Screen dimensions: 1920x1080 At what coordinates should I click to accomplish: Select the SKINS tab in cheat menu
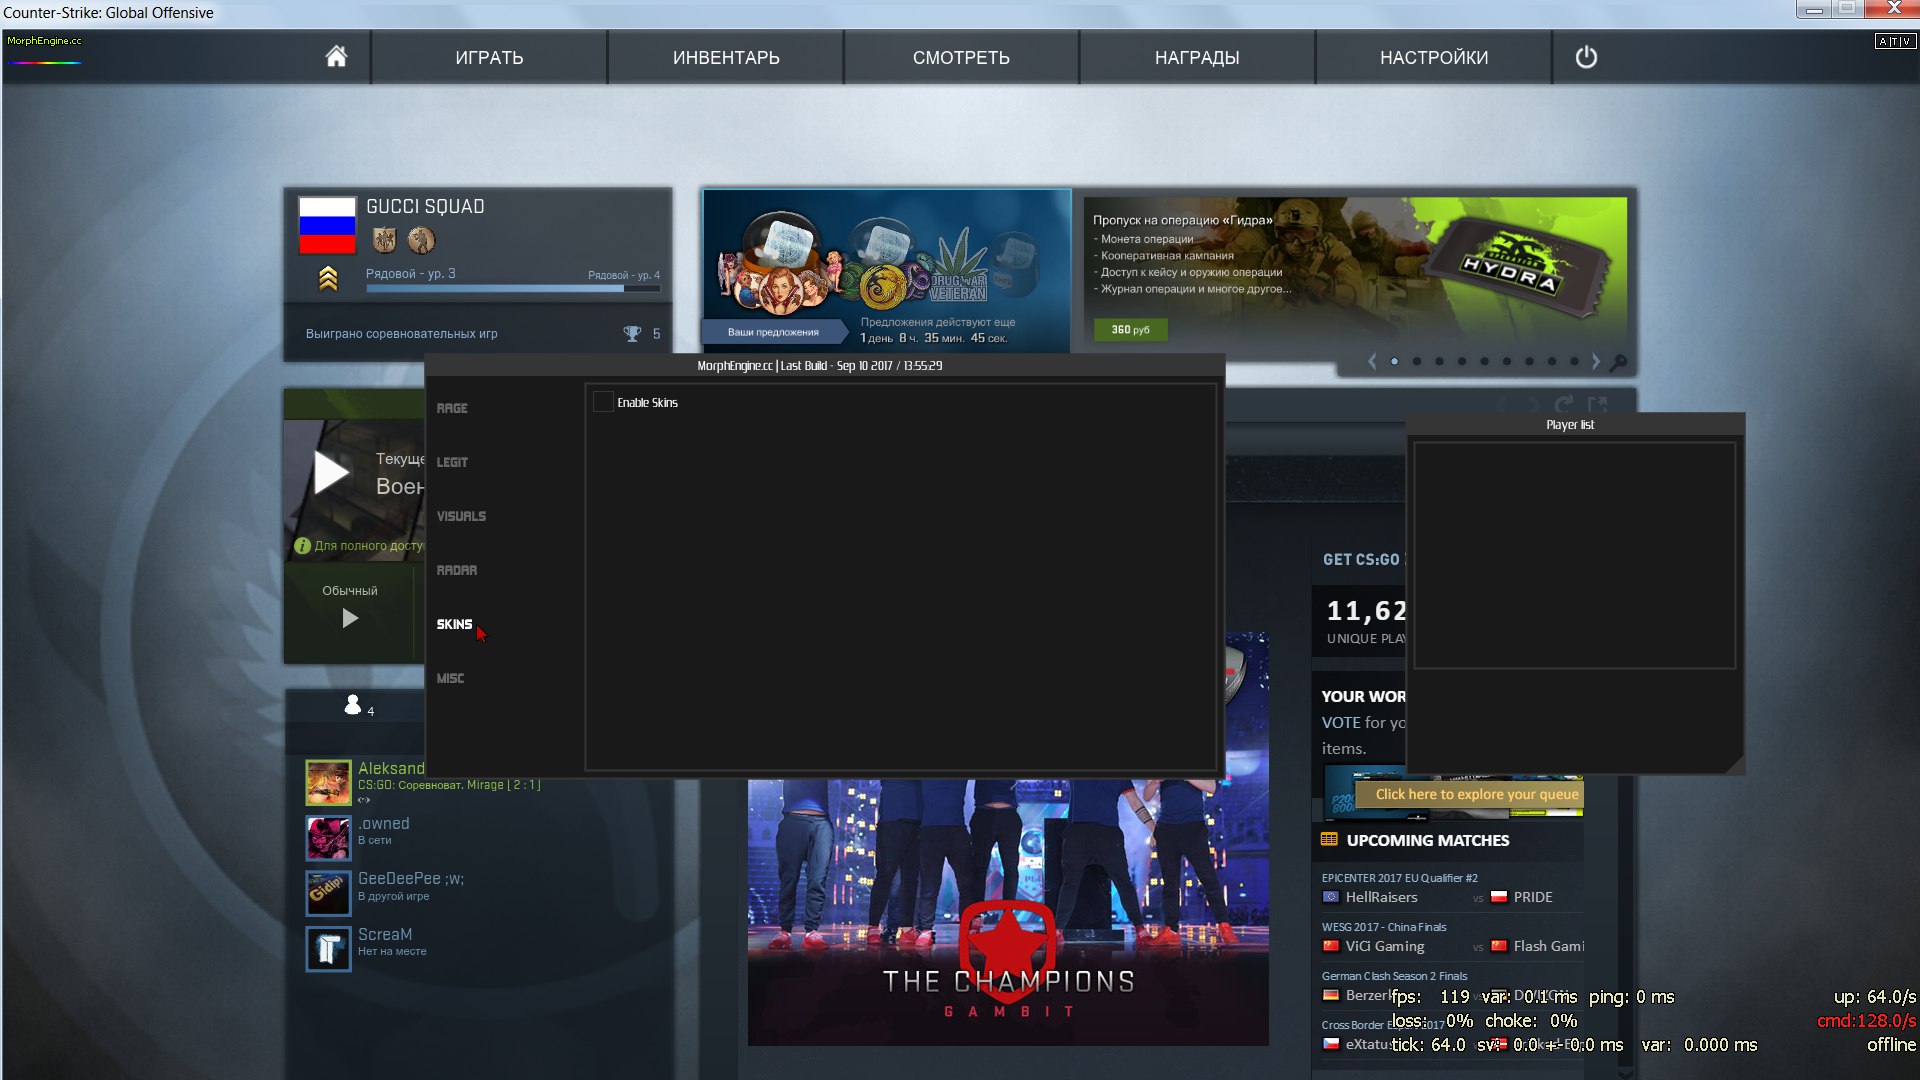[x=454, y=624]
